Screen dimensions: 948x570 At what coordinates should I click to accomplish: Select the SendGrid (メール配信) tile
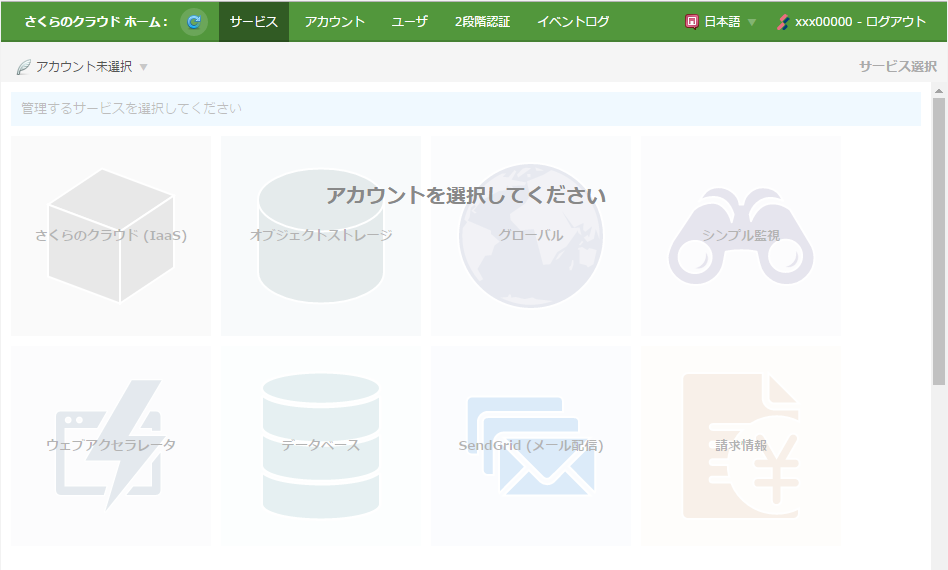pos(531,445)
